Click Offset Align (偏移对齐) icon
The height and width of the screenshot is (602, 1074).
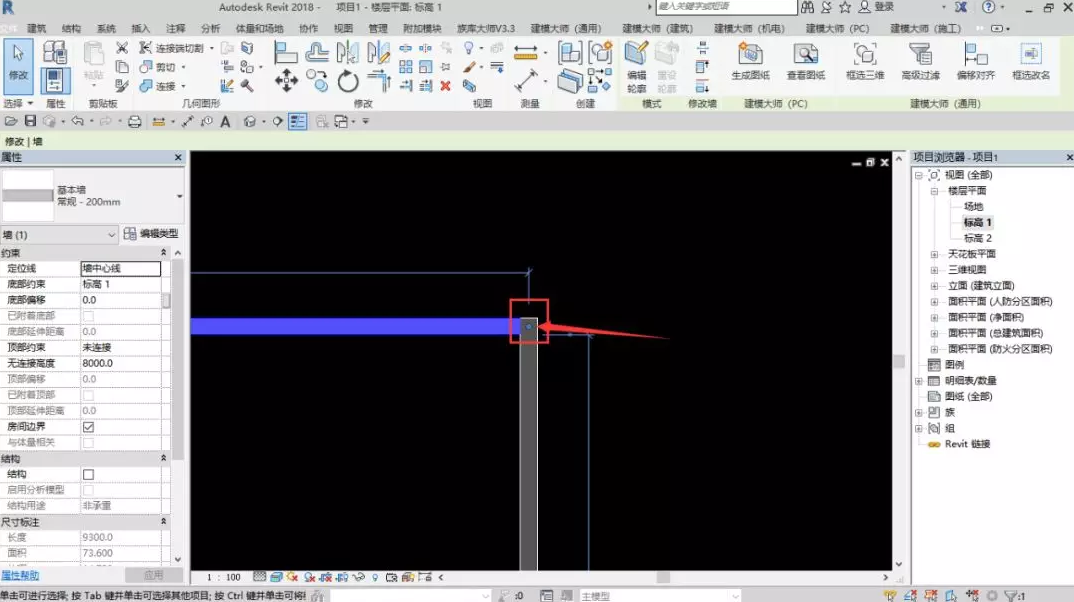(974, 64)
